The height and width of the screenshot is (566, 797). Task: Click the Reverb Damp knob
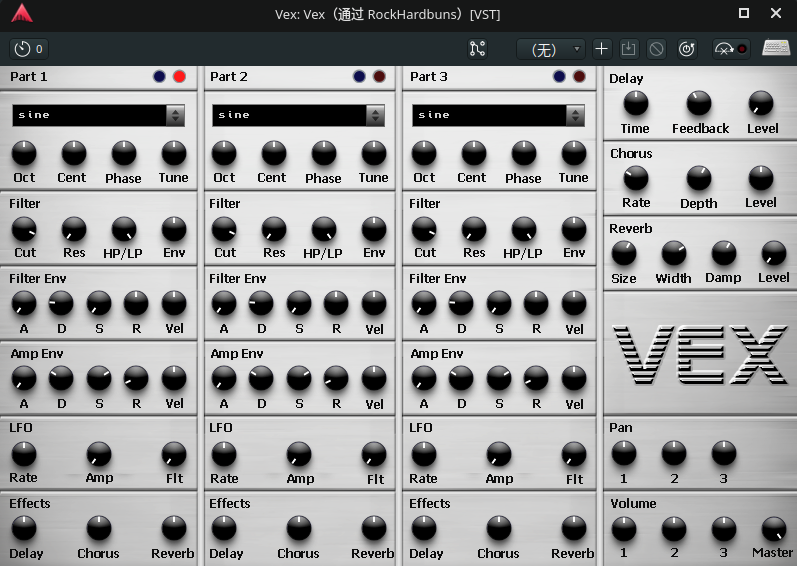pyautogui.click(x=724, y=254)
